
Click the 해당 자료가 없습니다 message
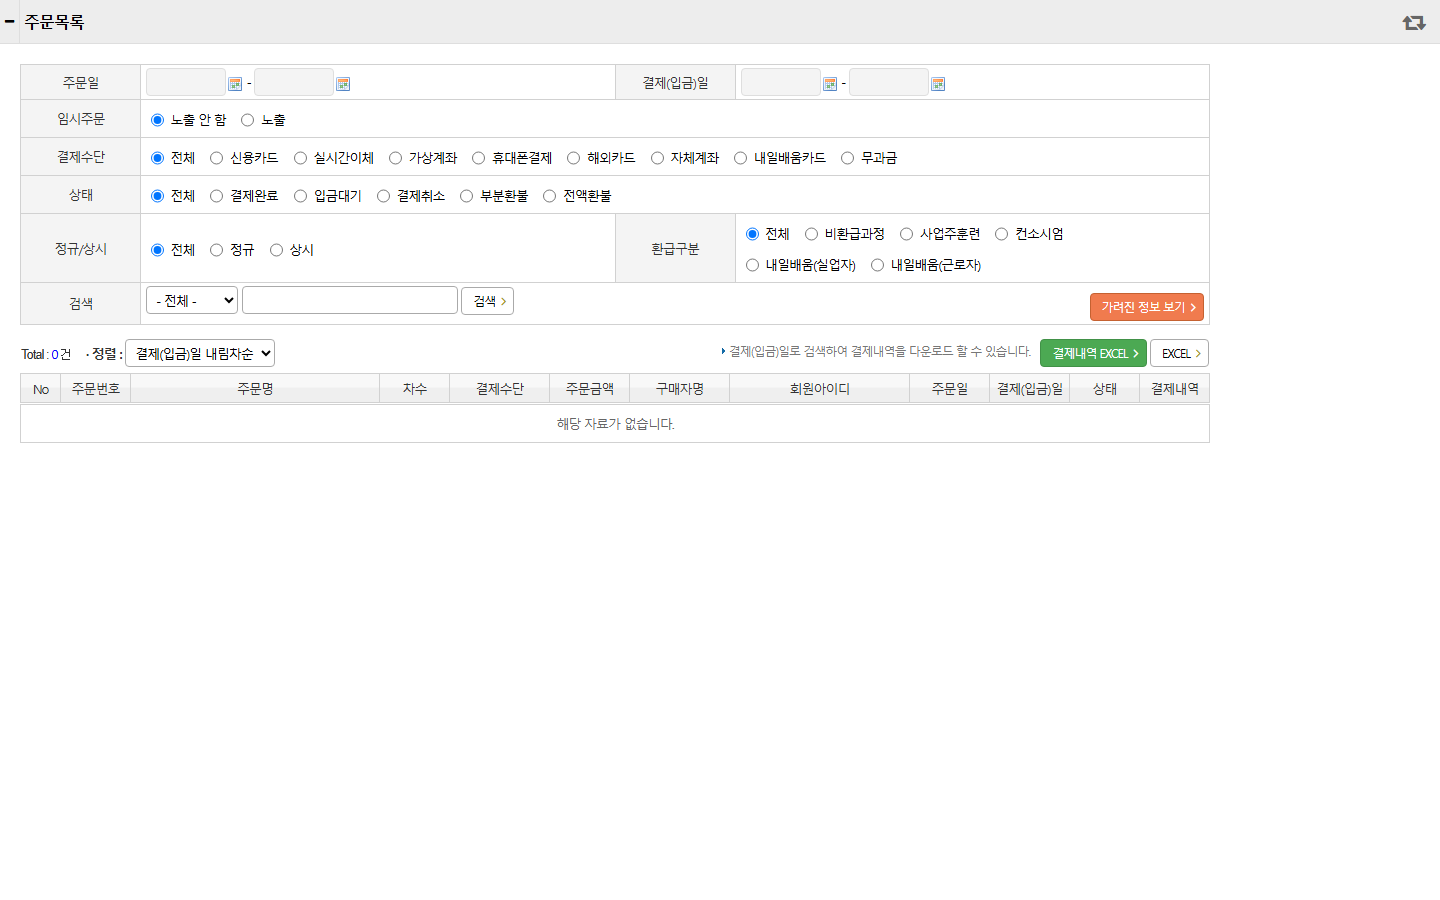pyautogui.click(x=616, y=424)
